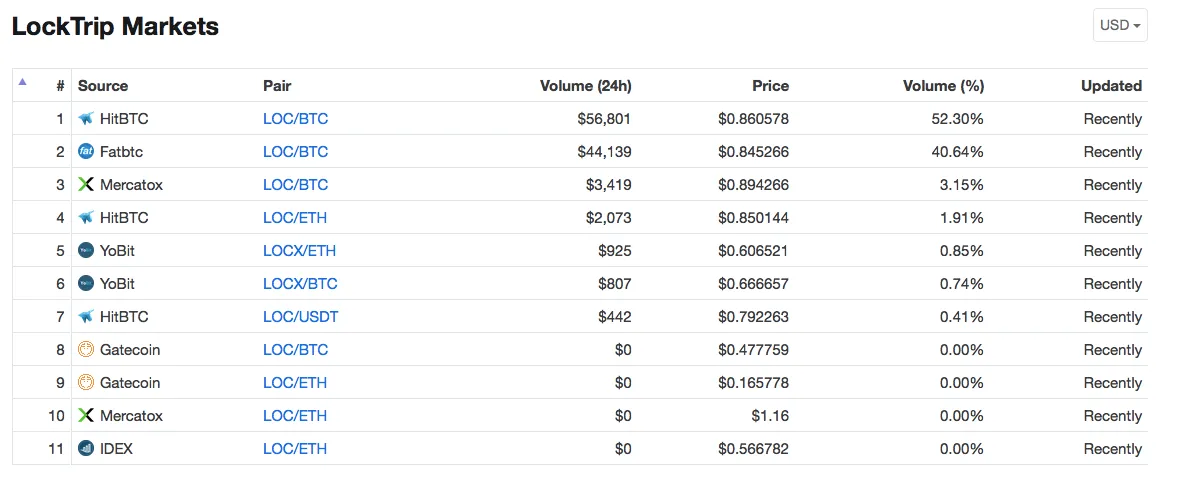Select the $3,419 volume value
This screenshot has height=484, width=1182.
608,185
